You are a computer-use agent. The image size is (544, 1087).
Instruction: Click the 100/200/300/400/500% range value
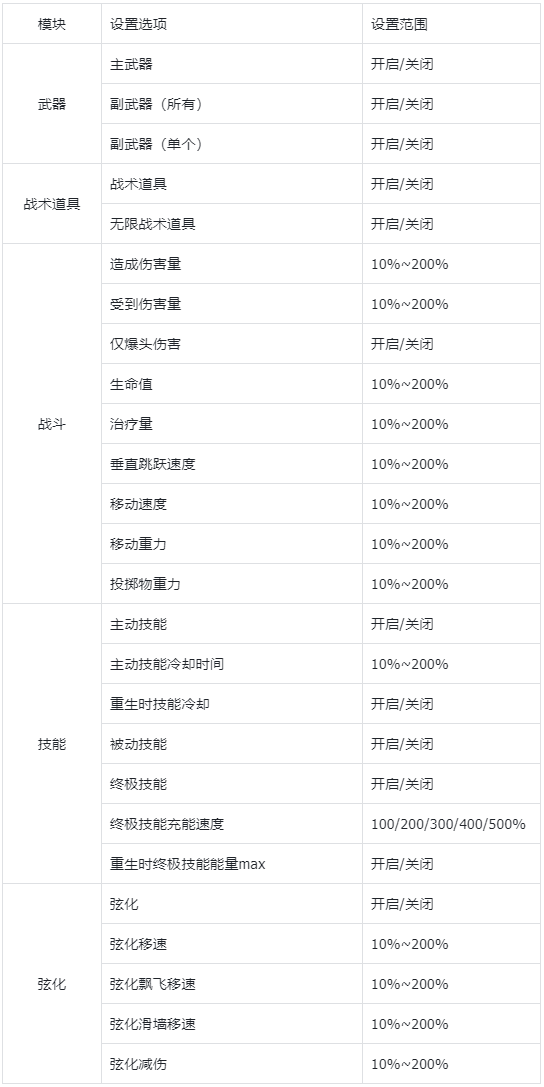tap(448, 824)
